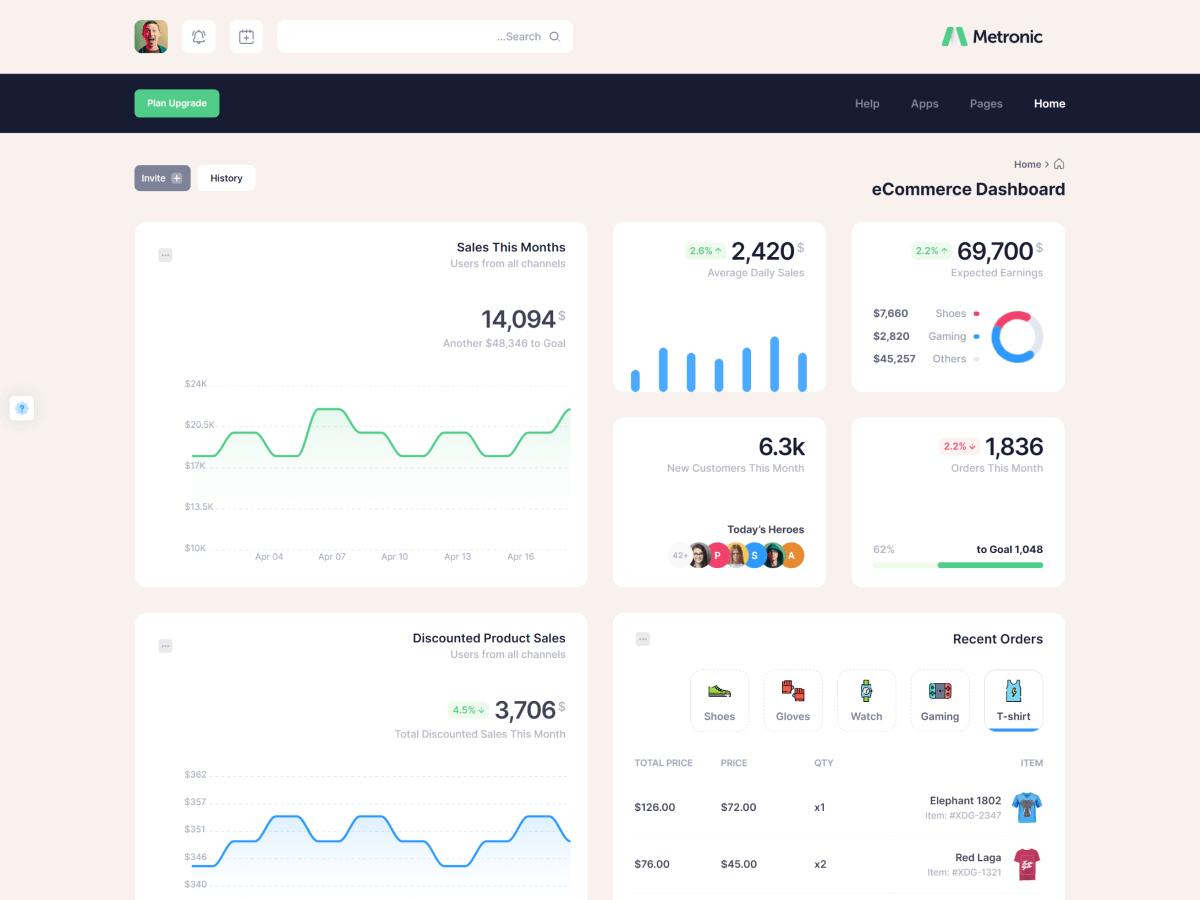Image resolution: width=1200 pixels, height=900 pixels.
Task: Click the Metronic logo
Action: (x=992, y=37)
